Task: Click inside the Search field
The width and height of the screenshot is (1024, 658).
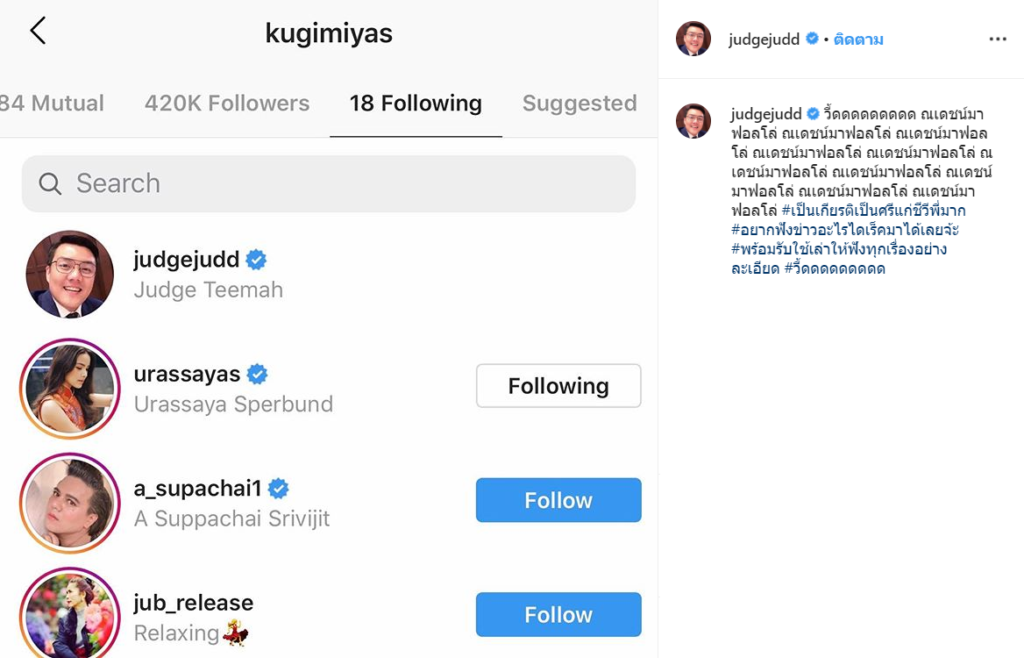Action: (x=328, y=183)
